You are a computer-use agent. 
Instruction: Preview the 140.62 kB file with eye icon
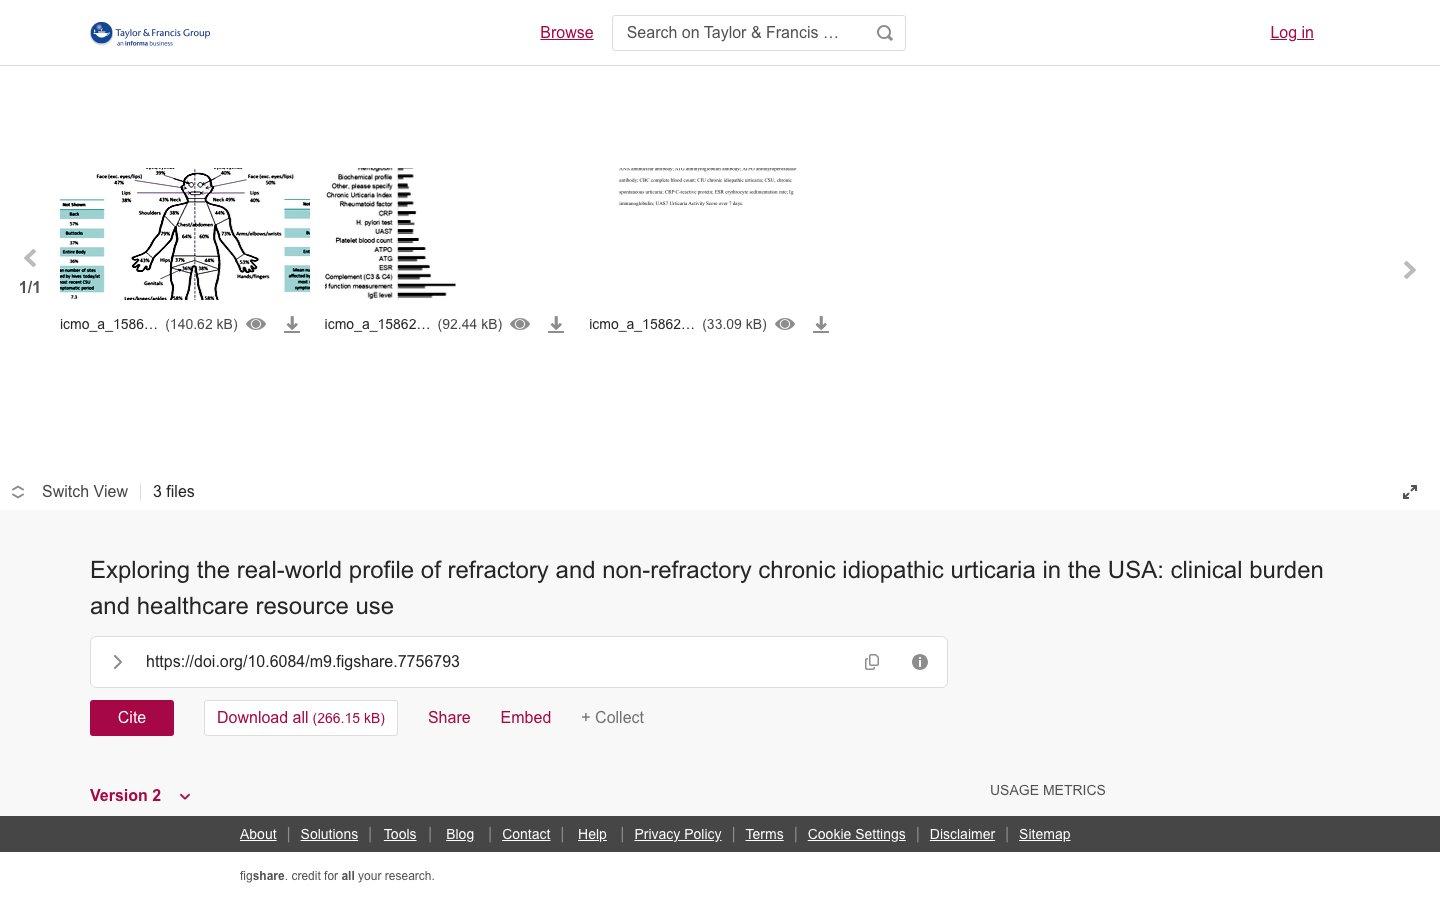point(256,324)
